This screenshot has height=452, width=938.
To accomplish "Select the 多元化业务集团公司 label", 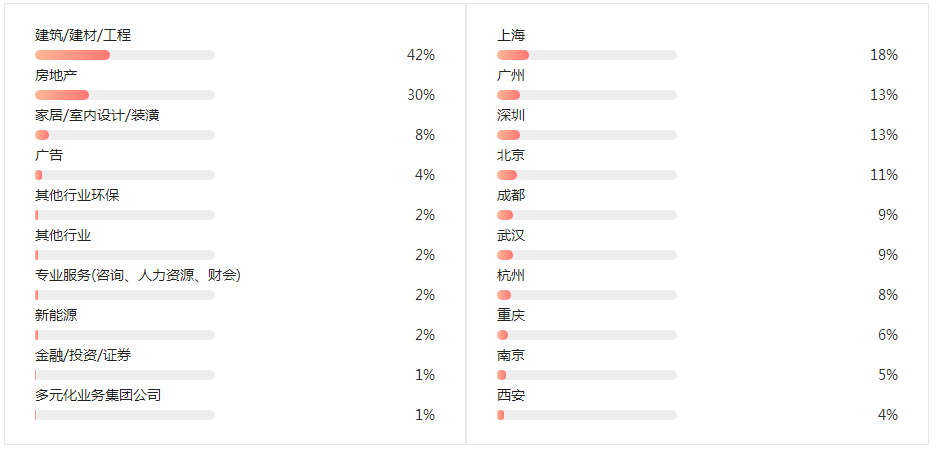I will [98, 396].
